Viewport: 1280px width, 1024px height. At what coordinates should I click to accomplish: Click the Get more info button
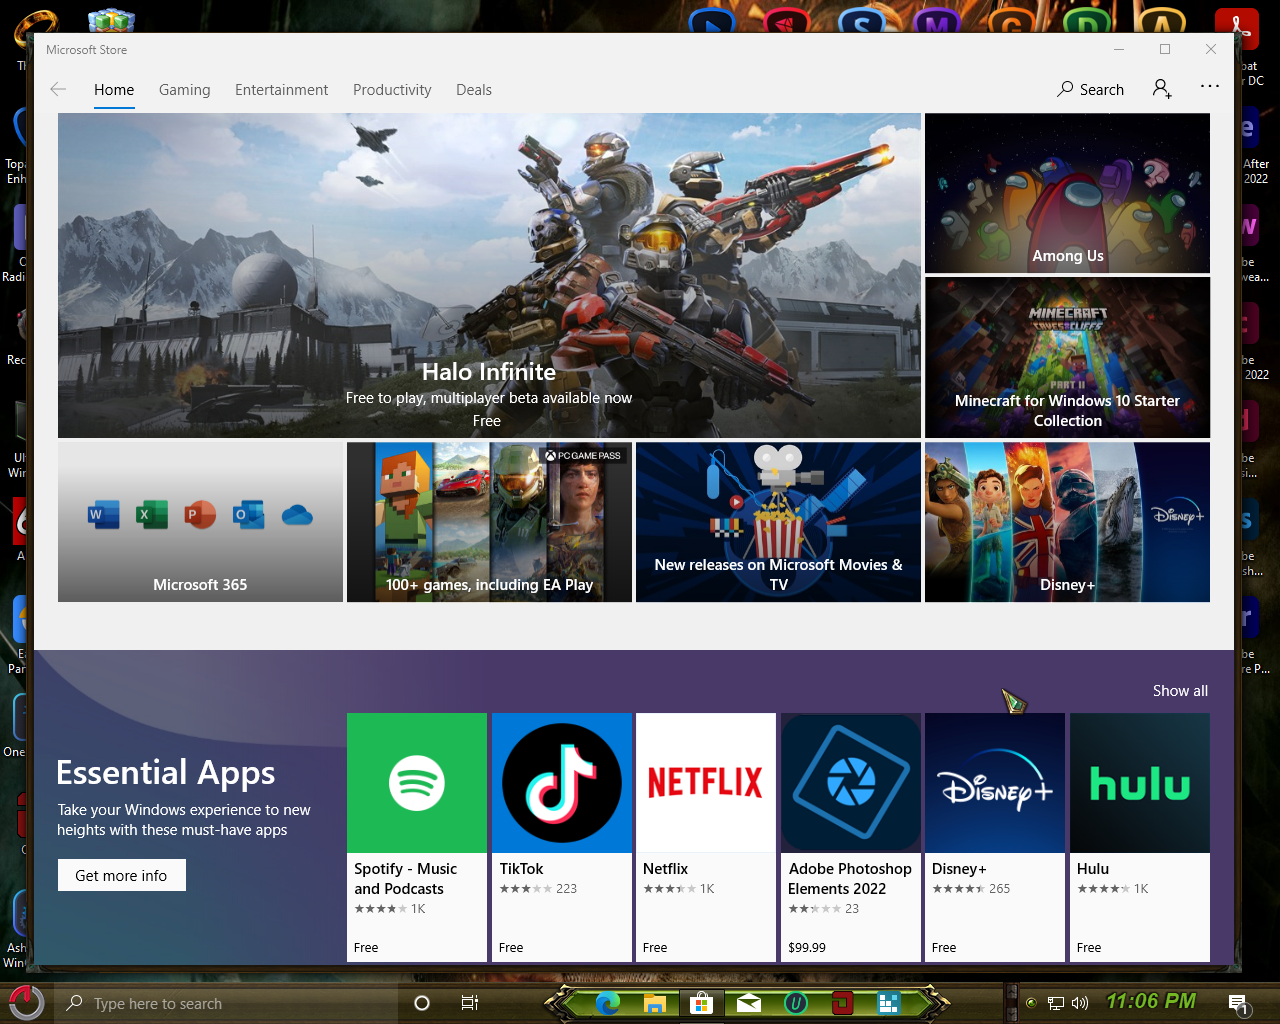pyautogui.click(x=121, y=875)
